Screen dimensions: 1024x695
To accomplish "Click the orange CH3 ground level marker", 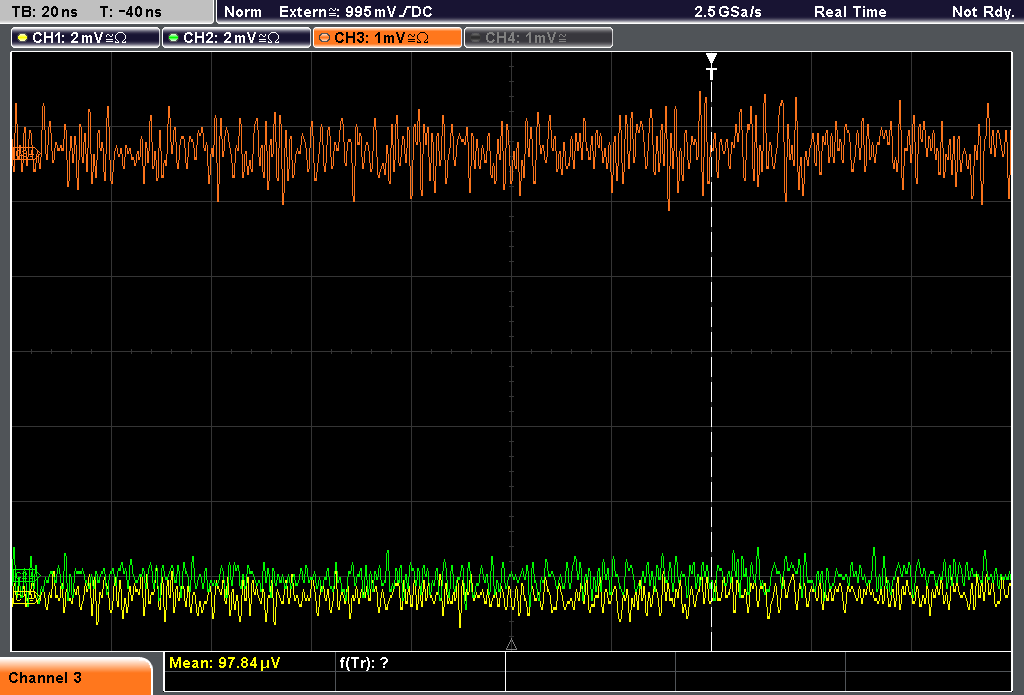I will (x=26, y=154).
